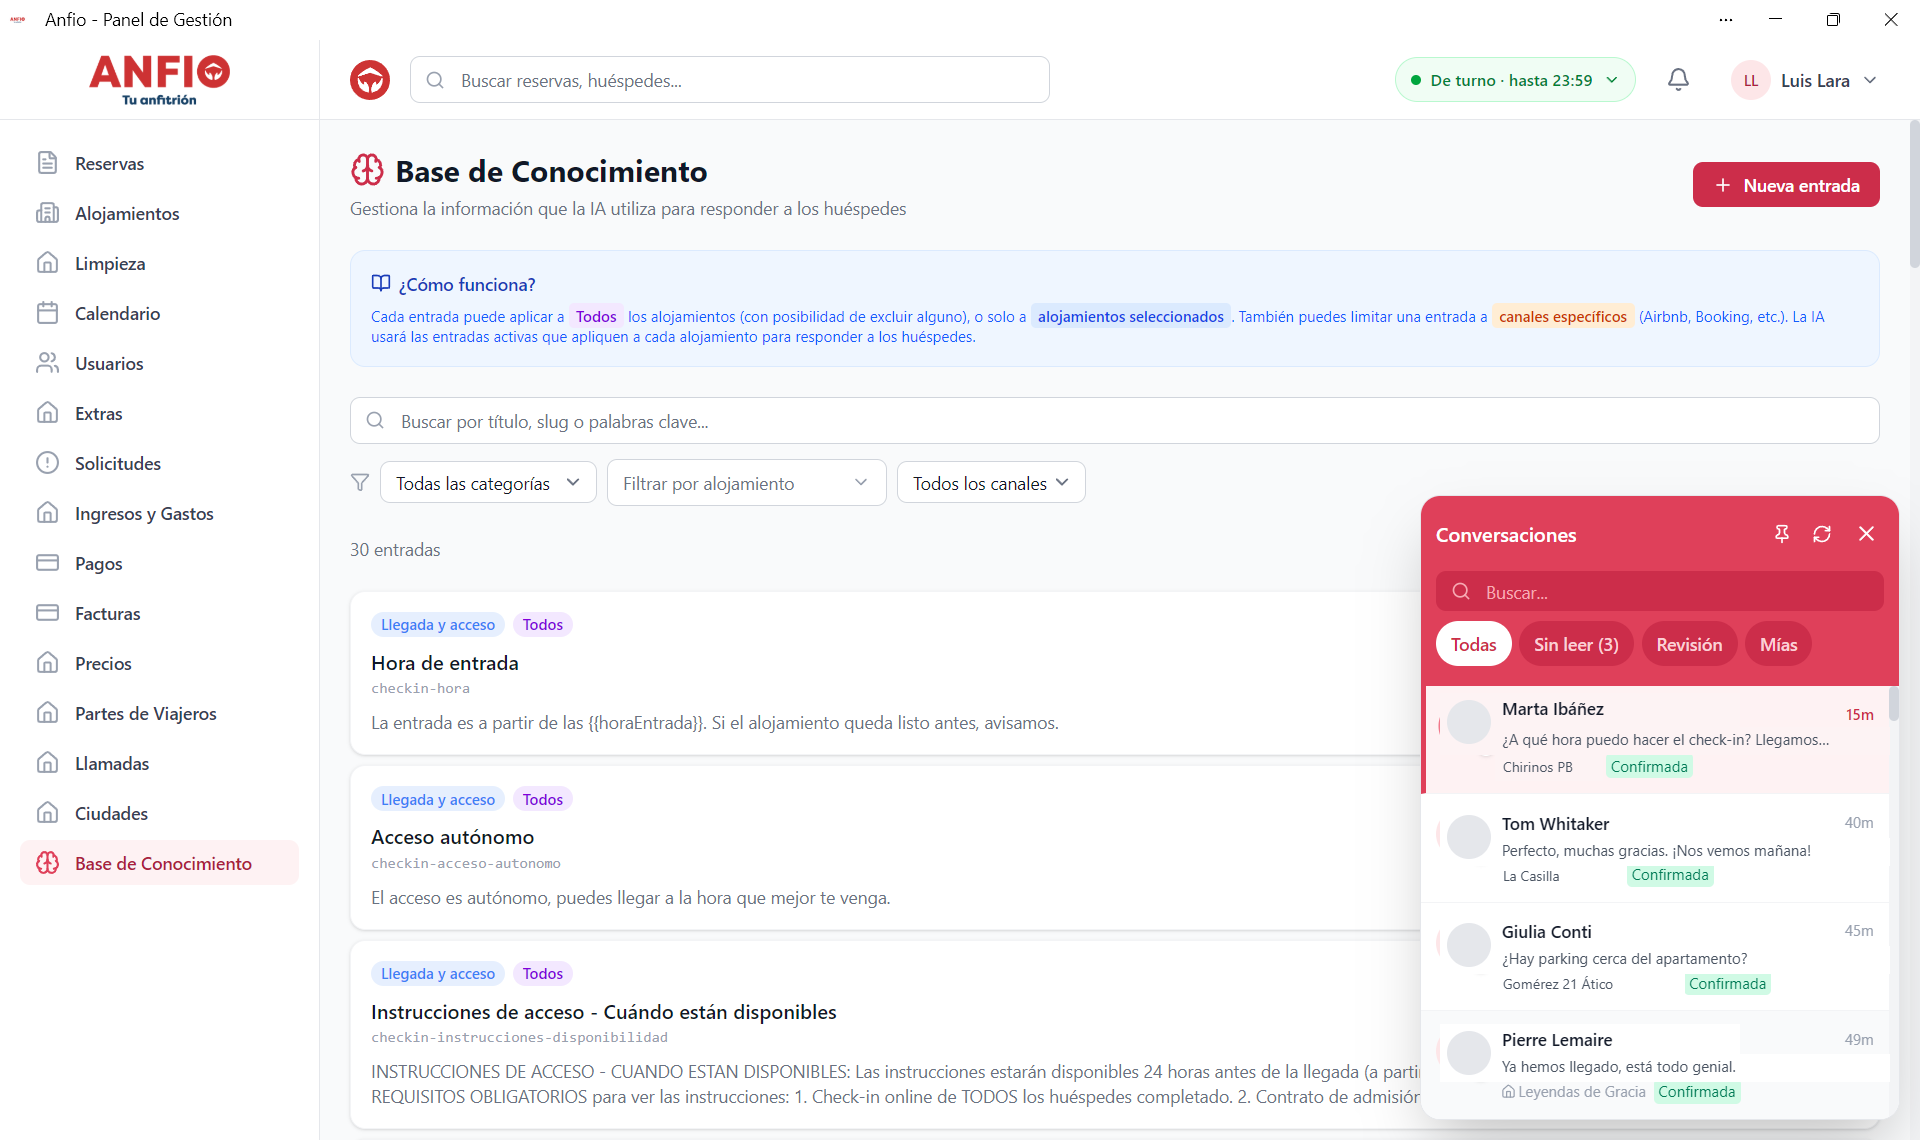This screenshot has width=1920, height=1140.
Task: Open Todos los canales dropdown
Action: pyautogui.click(x=991, y=483)
